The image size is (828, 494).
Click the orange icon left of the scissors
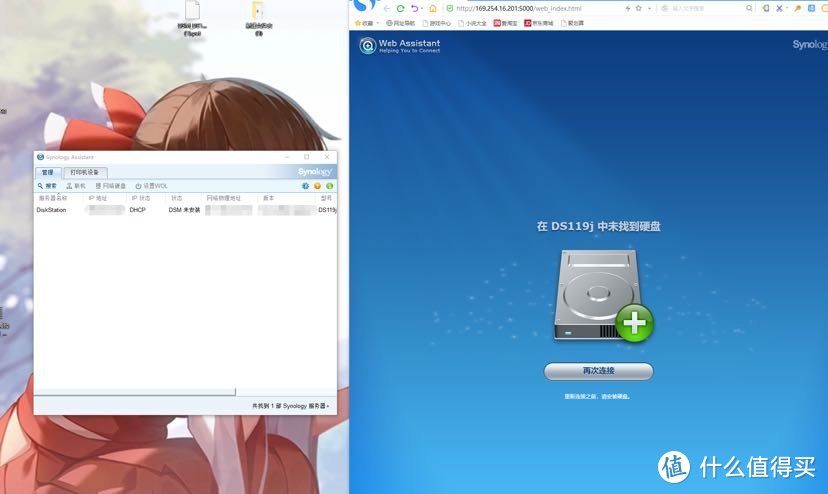(766, 8)
